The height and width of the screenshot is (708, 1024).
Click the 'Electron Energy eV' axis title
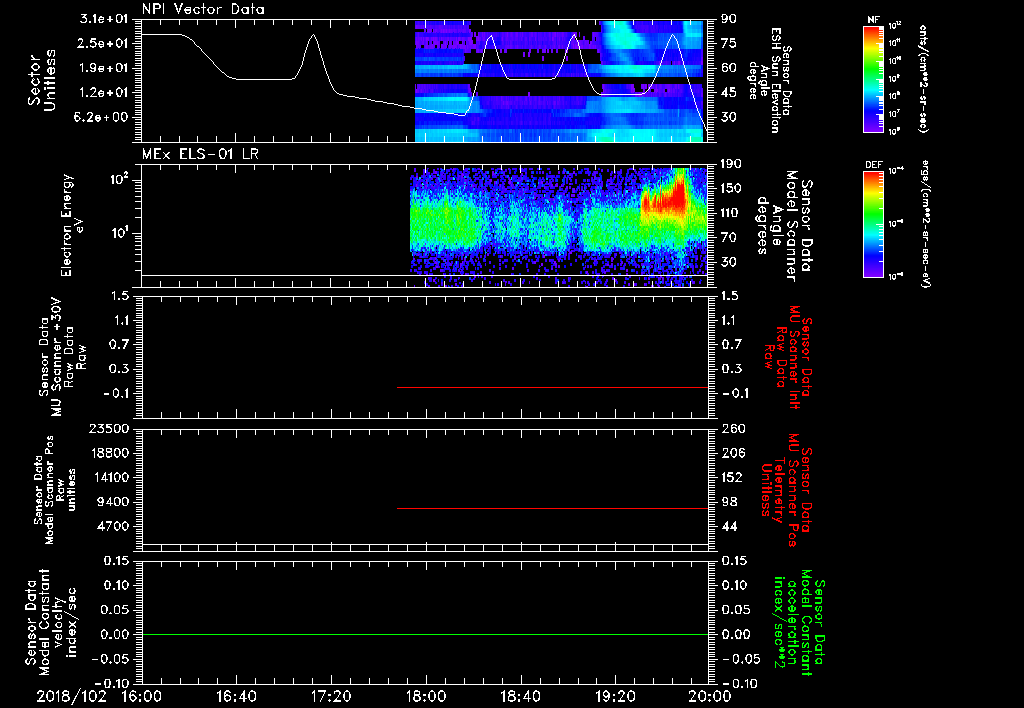(x=72, y=224)
